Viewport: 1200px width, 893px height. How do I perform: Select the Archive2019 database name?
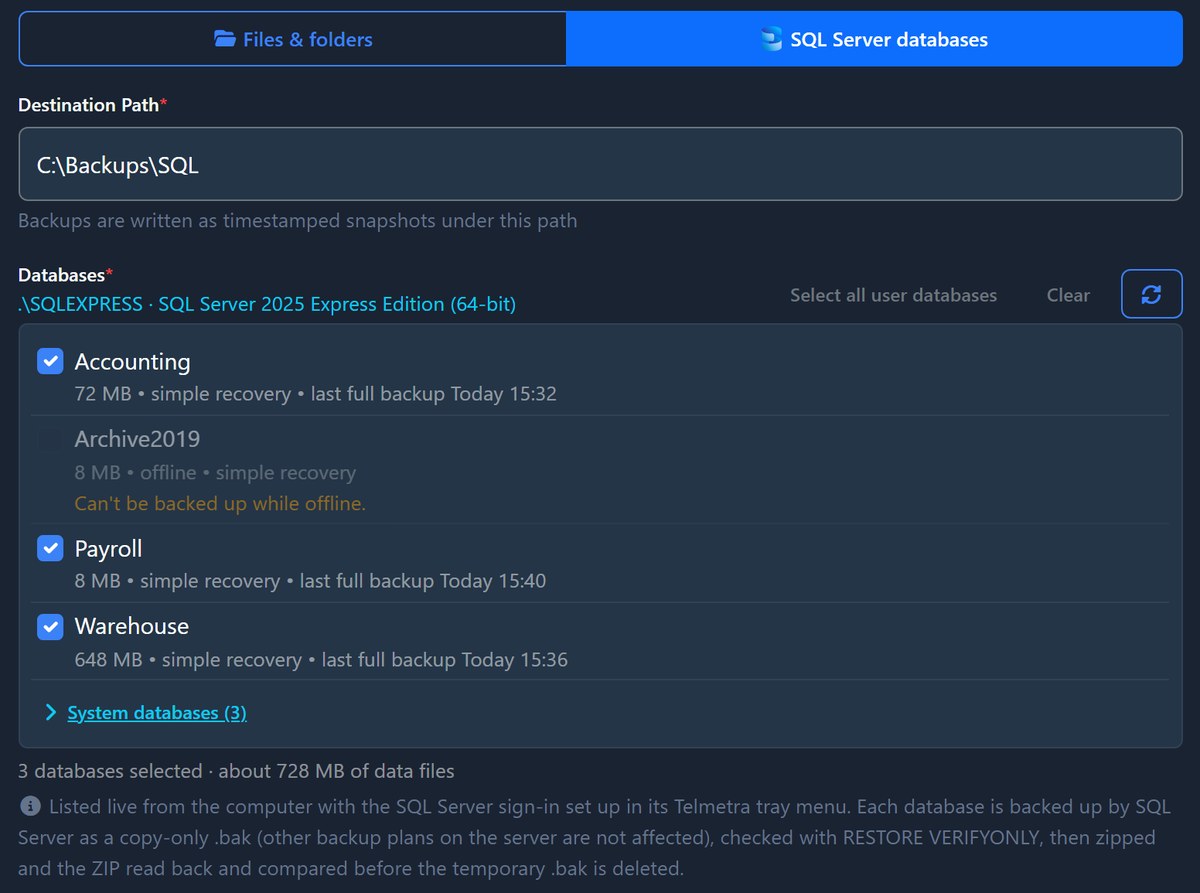pos(137,439)
